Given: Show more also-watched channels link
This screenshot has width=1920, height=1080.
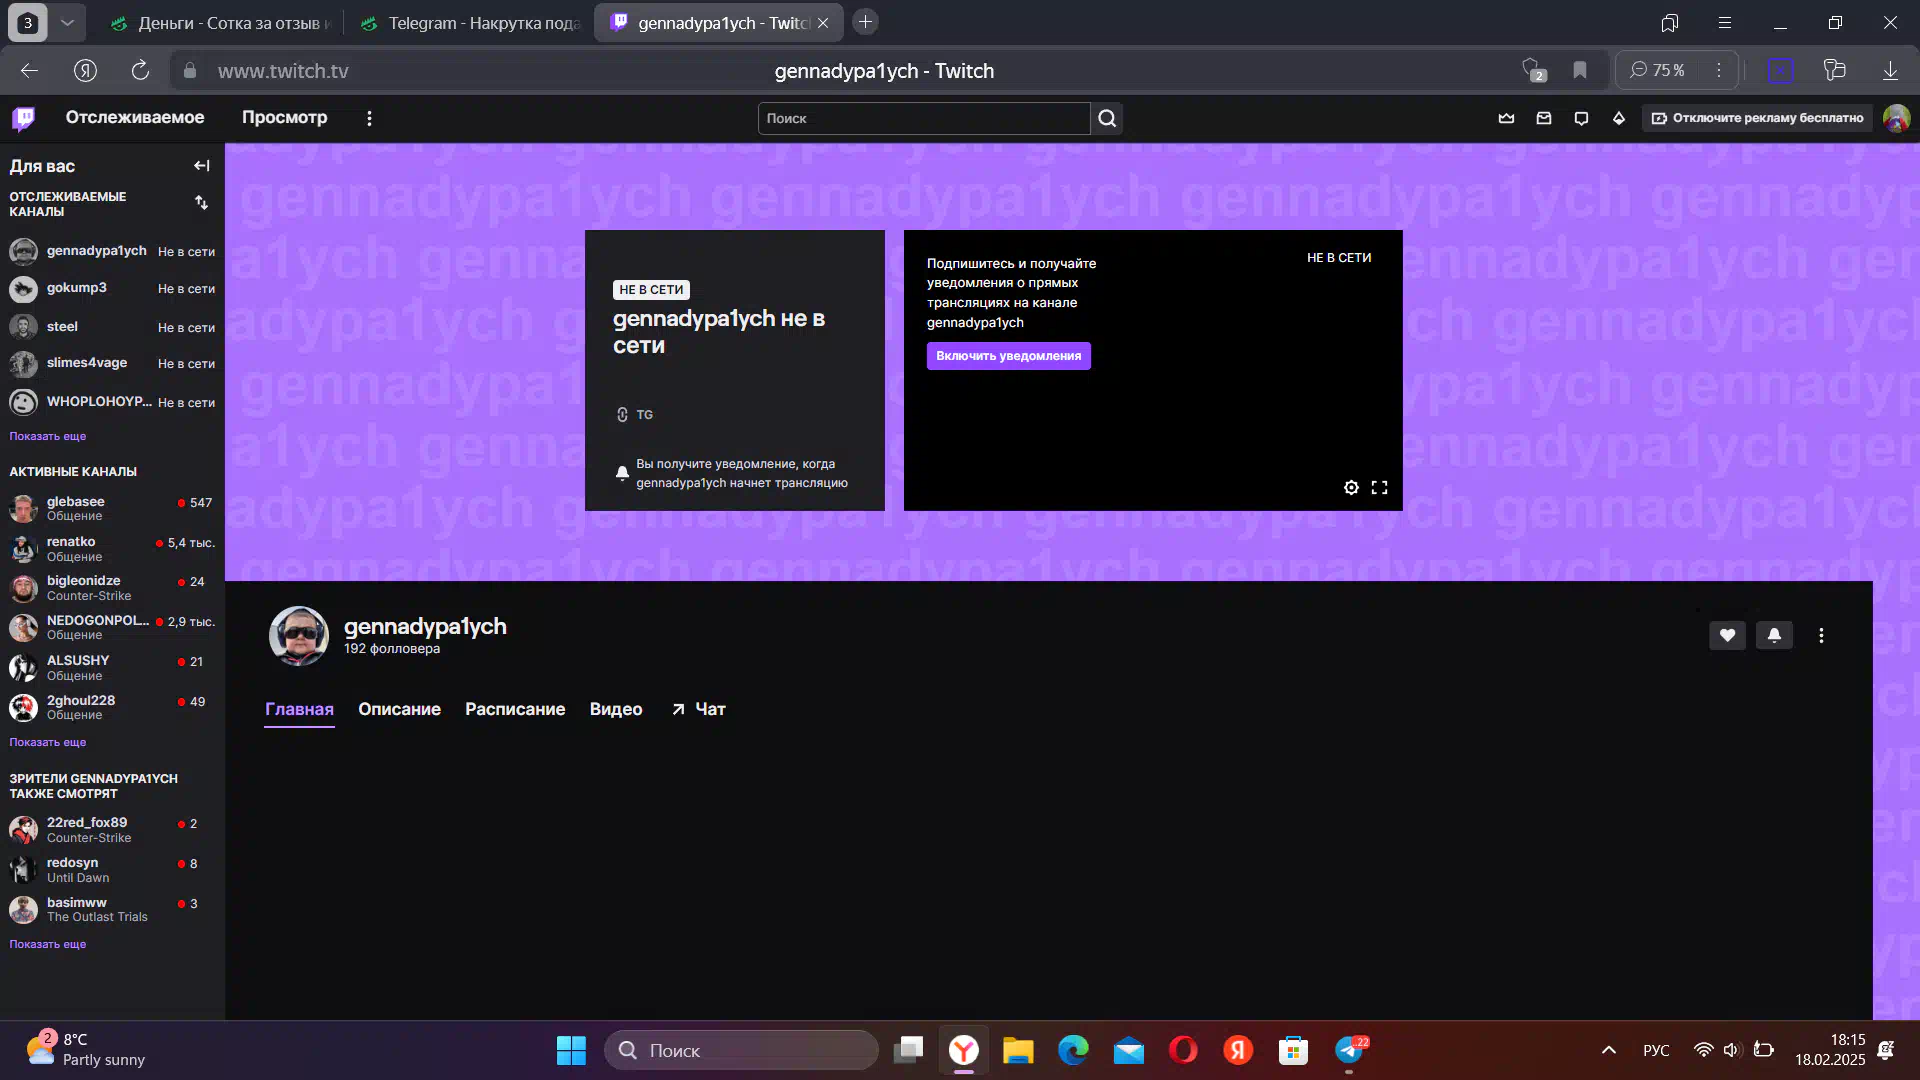Looking at the screenshot, I should 48,944.
